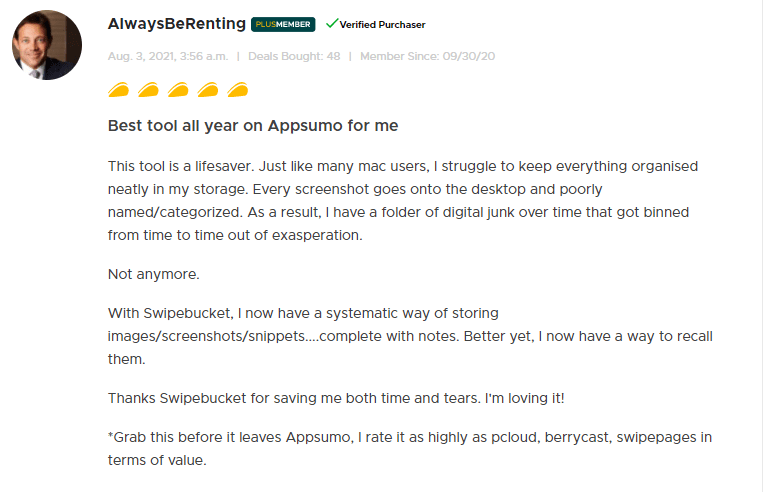Open the reviewer's profile photo

47,45
